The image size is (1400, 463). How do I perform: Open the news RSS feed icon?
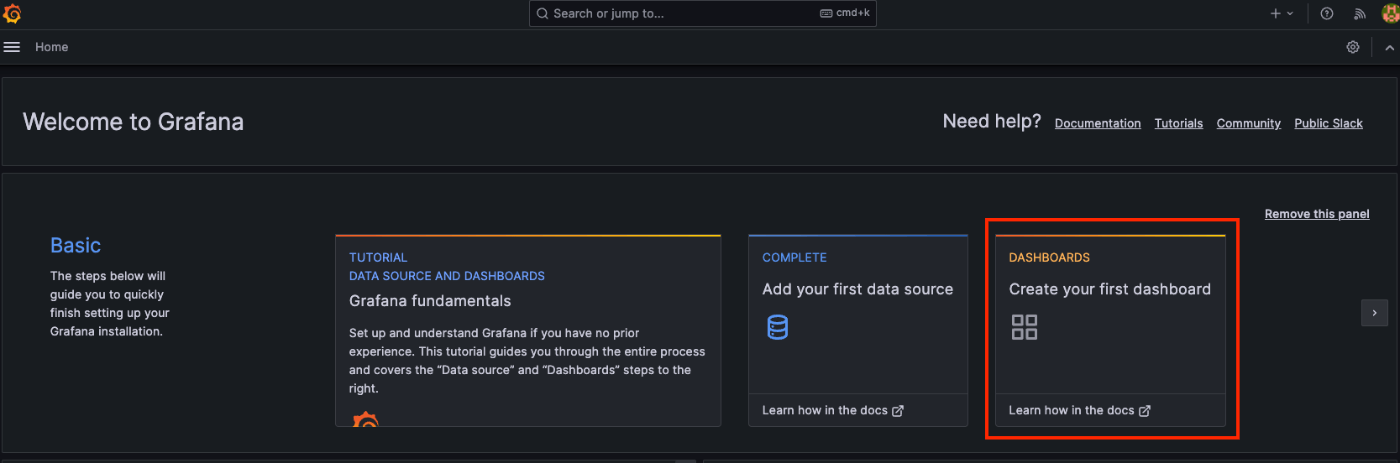pos(1359,14)
